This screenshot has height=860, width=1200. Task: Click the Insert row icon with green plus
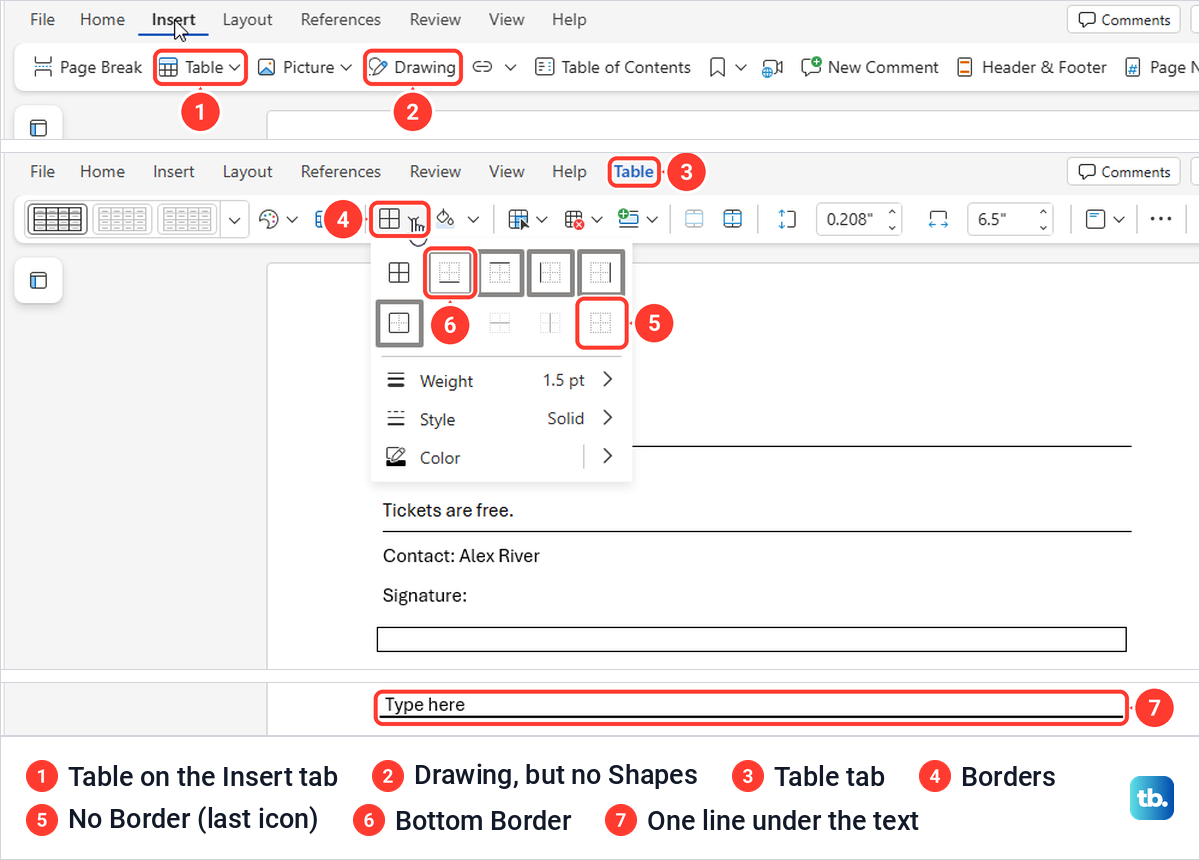click(629, 219)
